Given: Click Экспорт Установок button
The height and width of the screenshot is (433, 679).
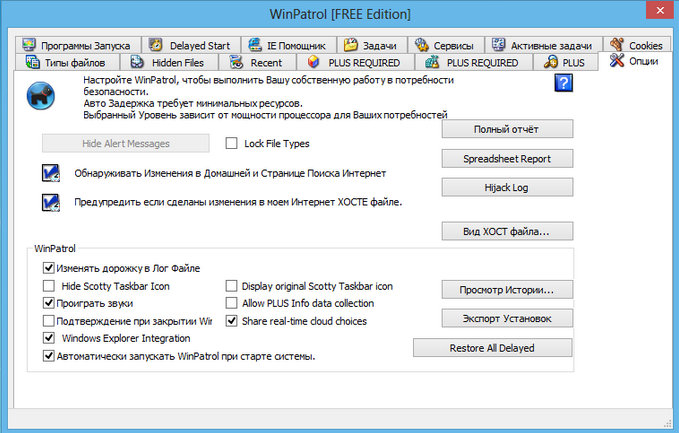Looking at the screenshot, I should pyautogui.click(x=507, y=318).
